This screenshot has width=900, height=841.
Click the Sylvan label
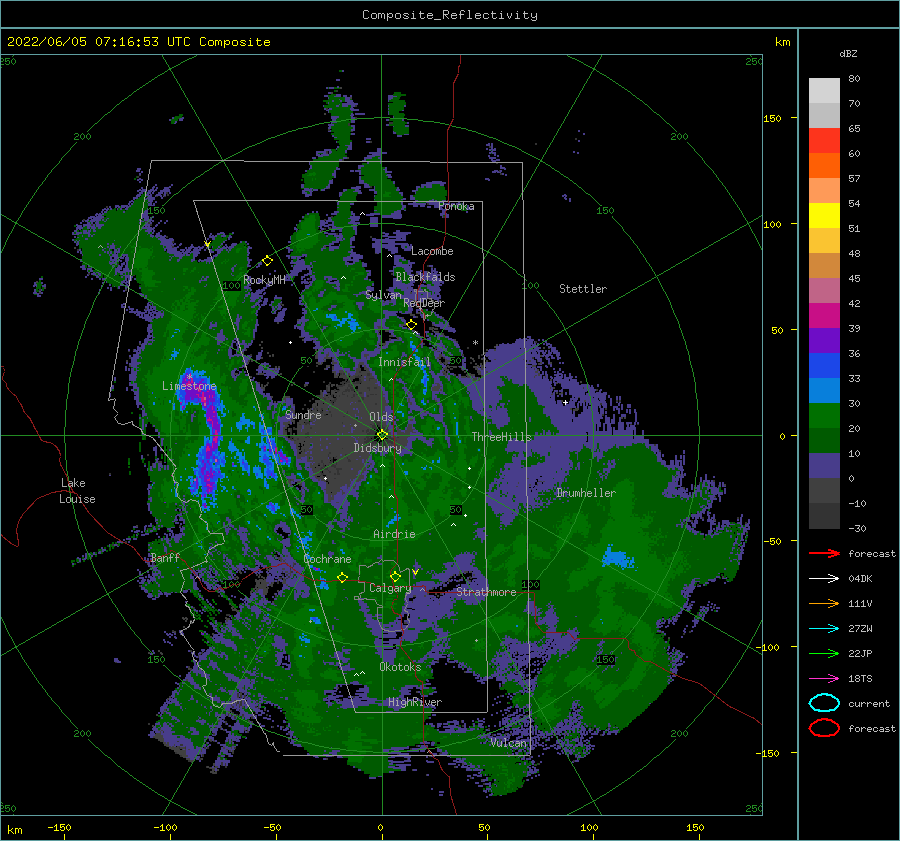tap(383, 295)
